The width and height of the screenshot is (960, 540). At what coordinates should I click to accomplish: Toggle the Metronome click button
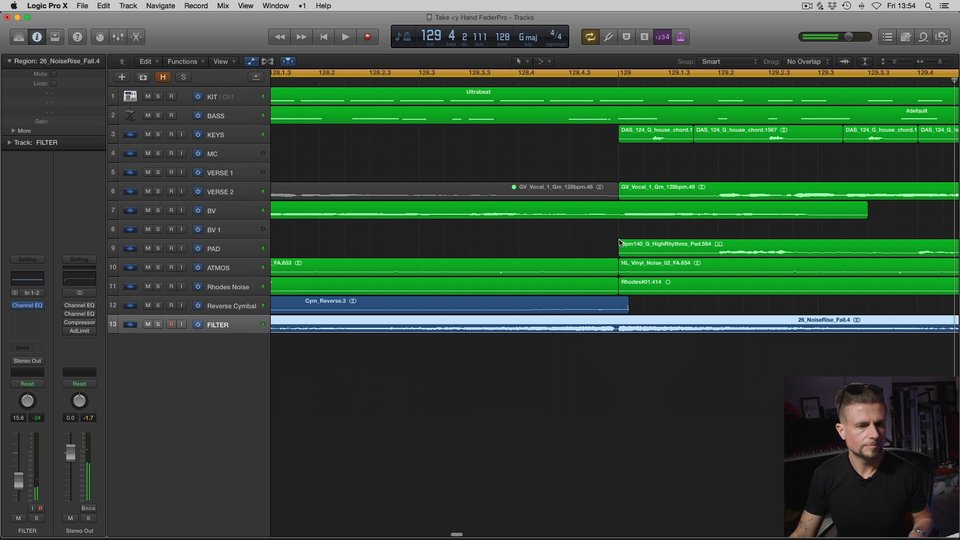[x=680, y=37]
